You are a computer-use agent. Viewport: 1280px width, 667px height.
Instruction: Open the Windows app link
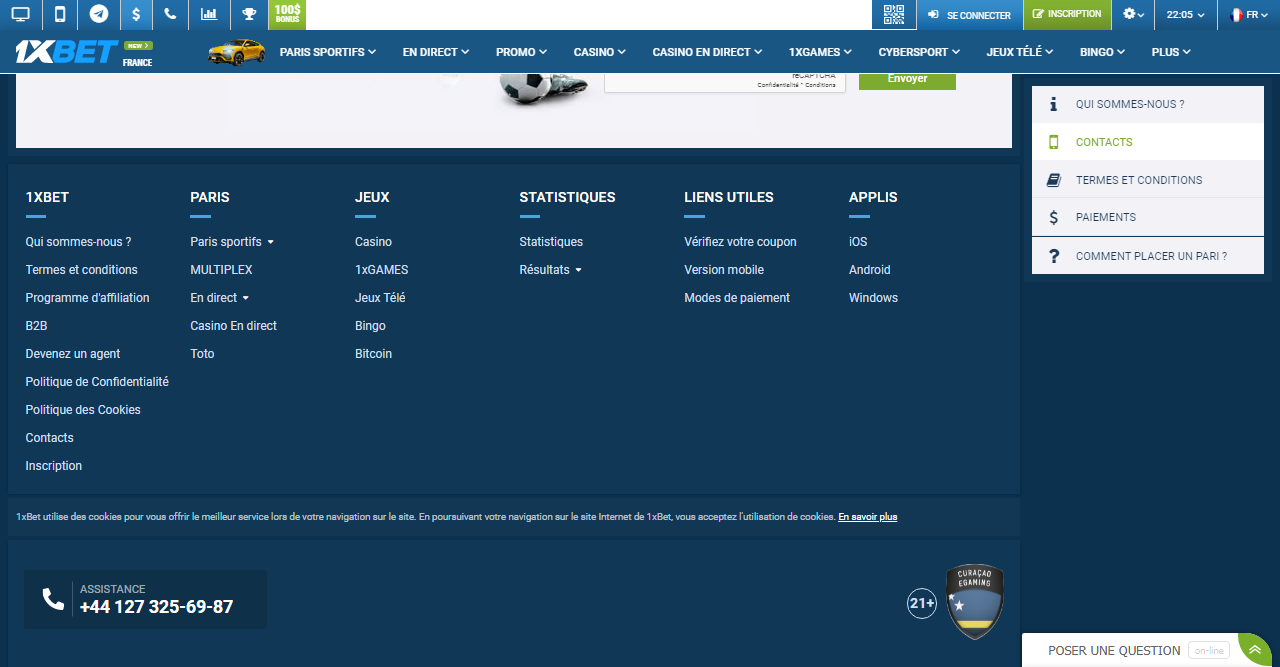(x=873, y=298)
